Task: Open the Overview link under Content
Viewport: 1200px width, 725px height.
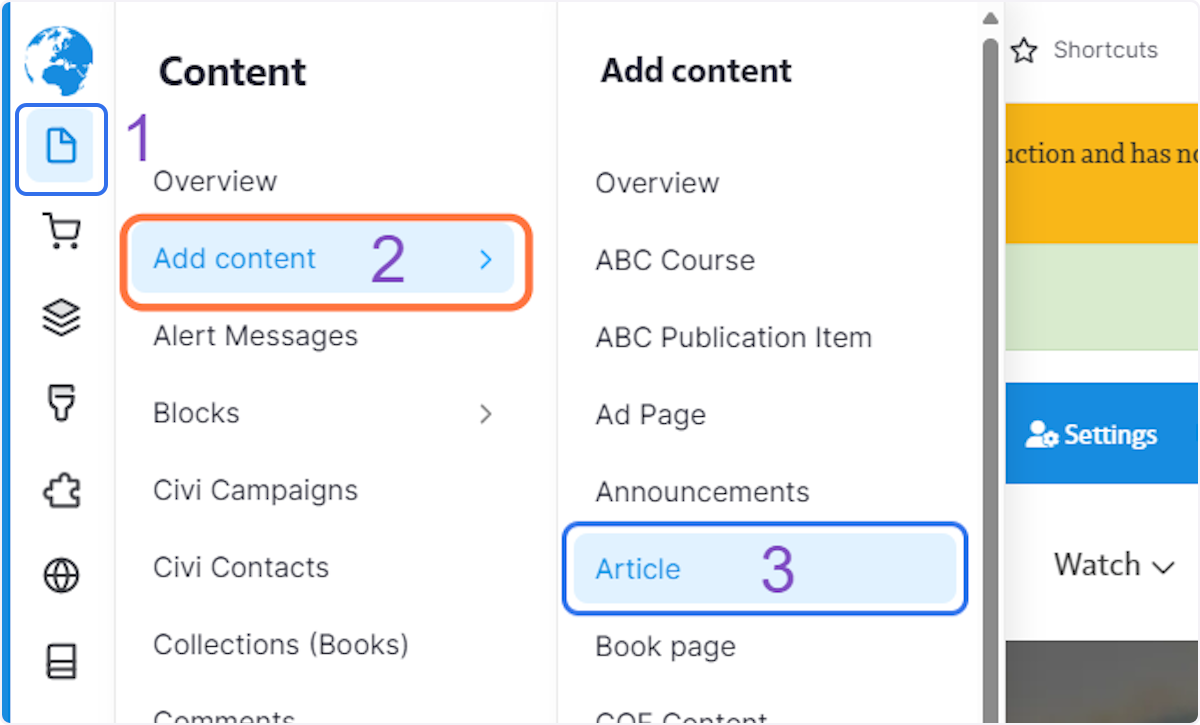Action: pyautogui.click(x=215, y=181)
